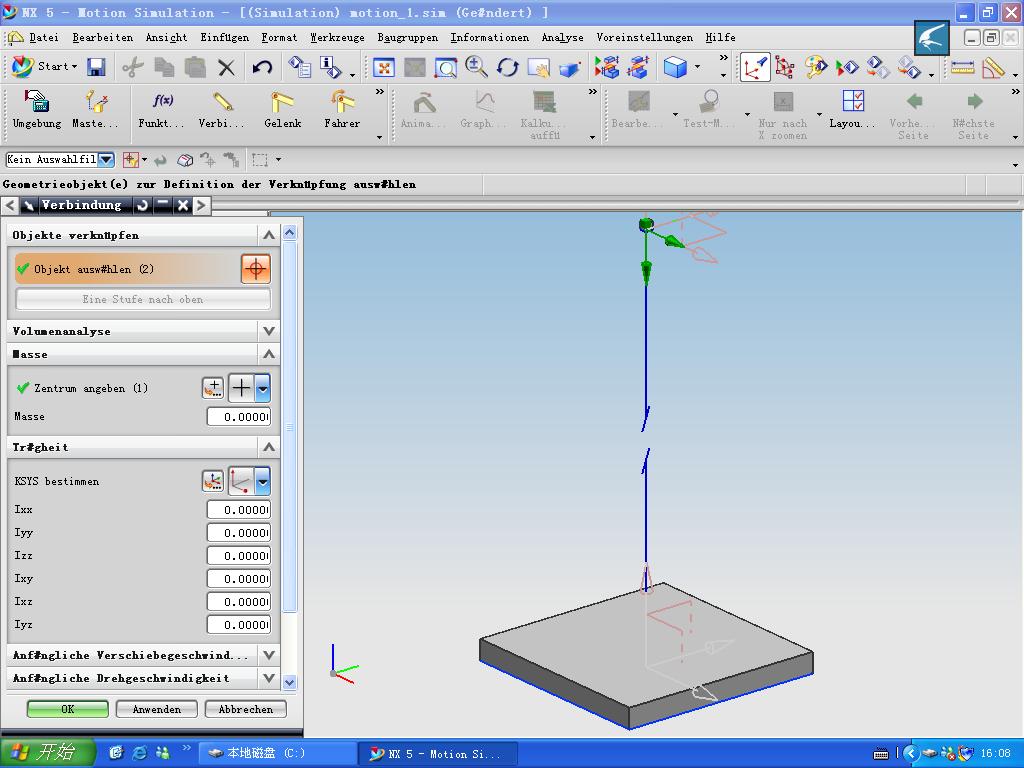The height and width of the screenshot is (768, 1024).
Task: Open the Hilfe menu
Action: click(720, 37)
